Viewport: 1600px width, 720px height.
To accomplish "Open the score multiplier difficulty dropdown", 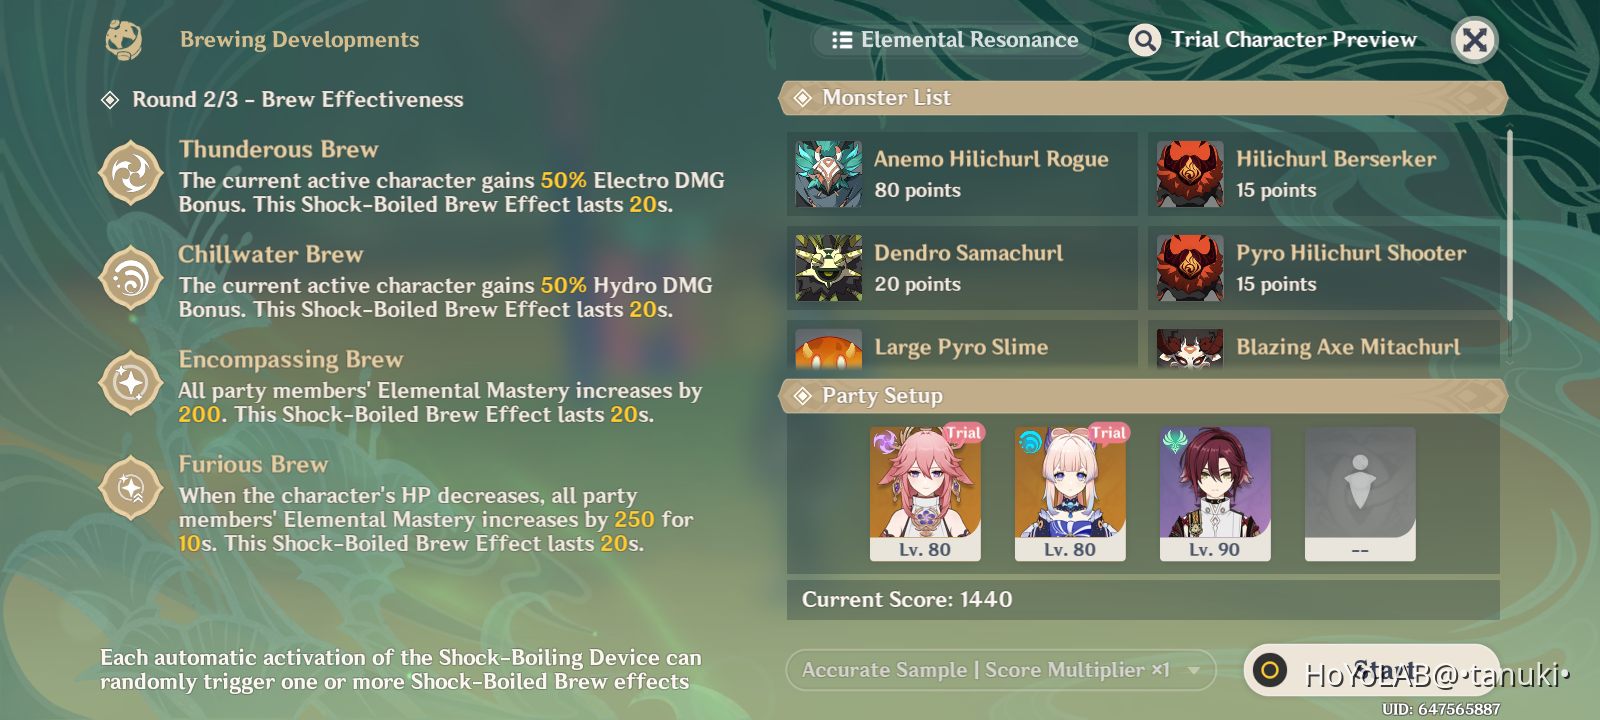I will point(1001,670).
